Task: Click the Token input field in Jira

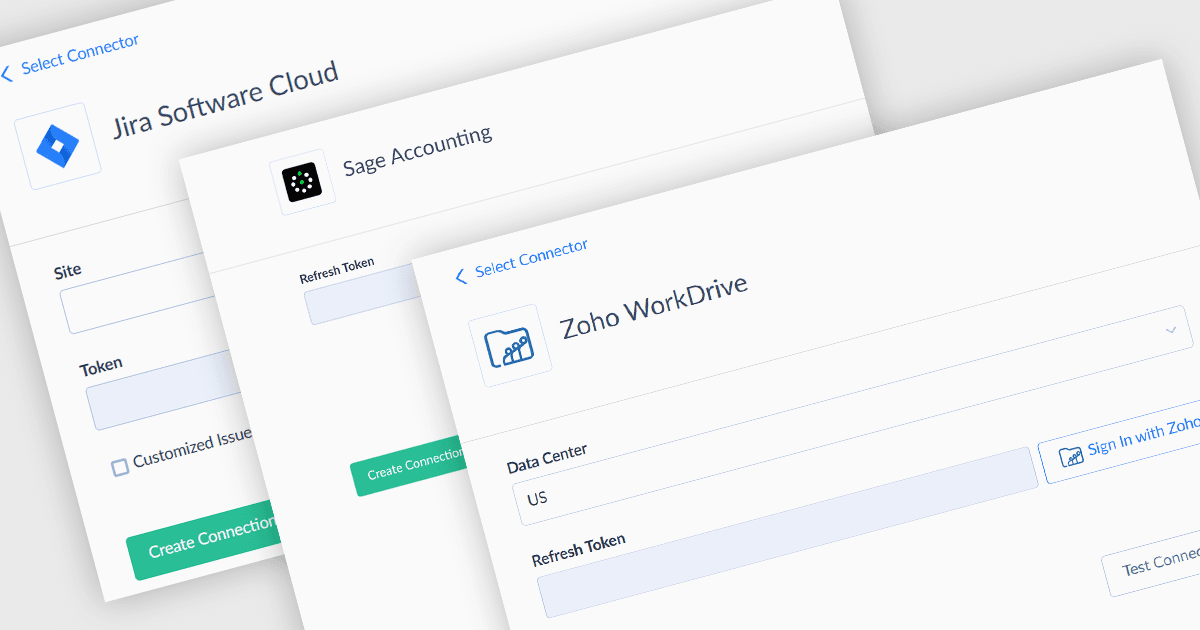Action: tap(165, 389)
